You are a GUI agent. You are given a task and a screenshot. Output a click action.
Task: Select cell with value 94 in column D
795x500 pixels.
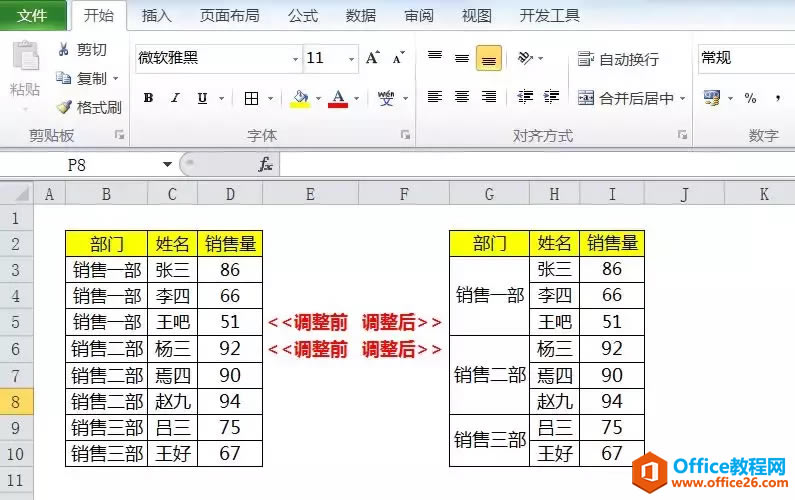[230, 402]
